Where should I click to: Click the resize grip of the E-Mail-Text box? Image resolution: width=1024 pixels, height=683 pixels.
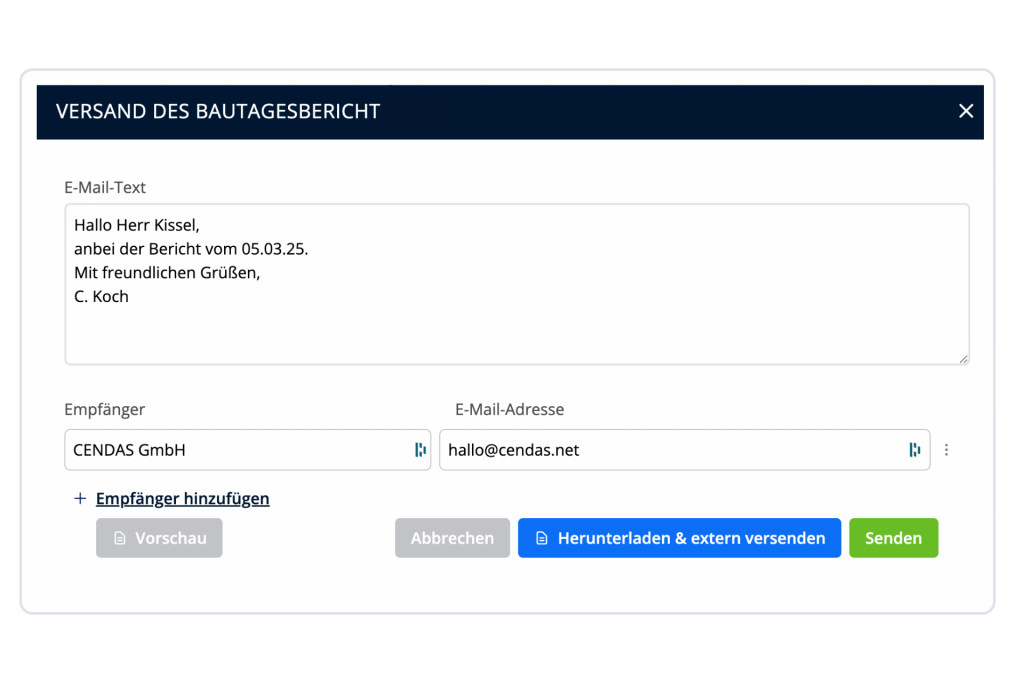pos(963,357)
